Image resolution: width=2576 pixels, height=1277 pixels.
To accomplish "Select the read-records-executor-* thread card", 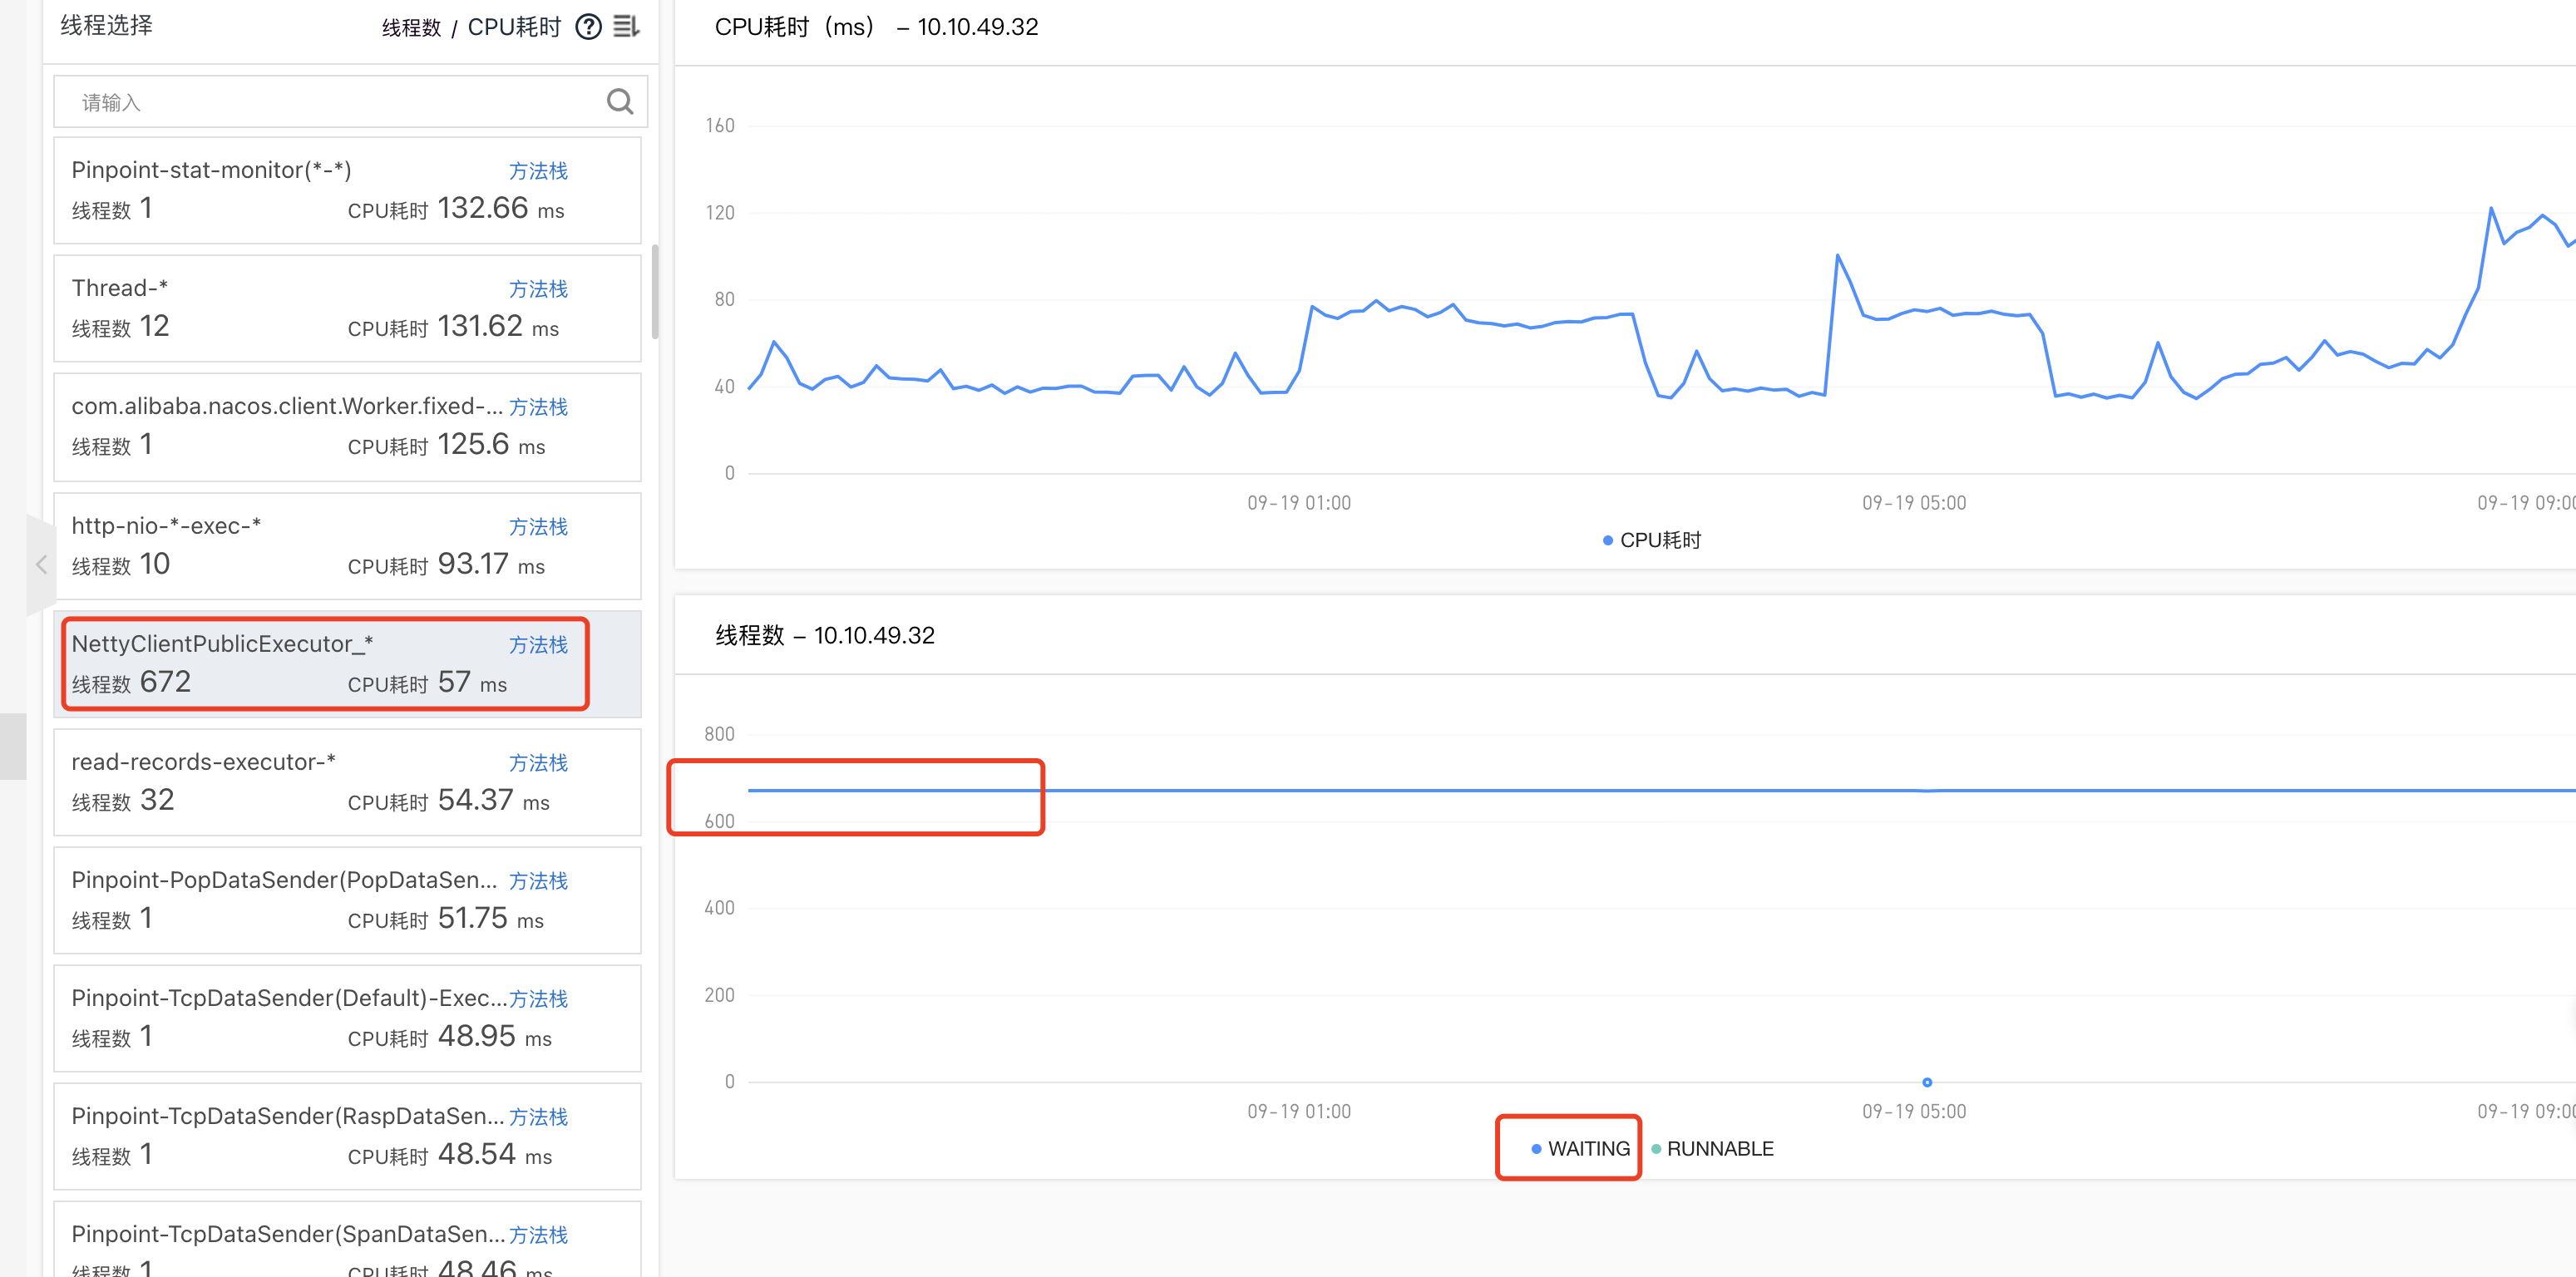I will click(x=347, y=782).
